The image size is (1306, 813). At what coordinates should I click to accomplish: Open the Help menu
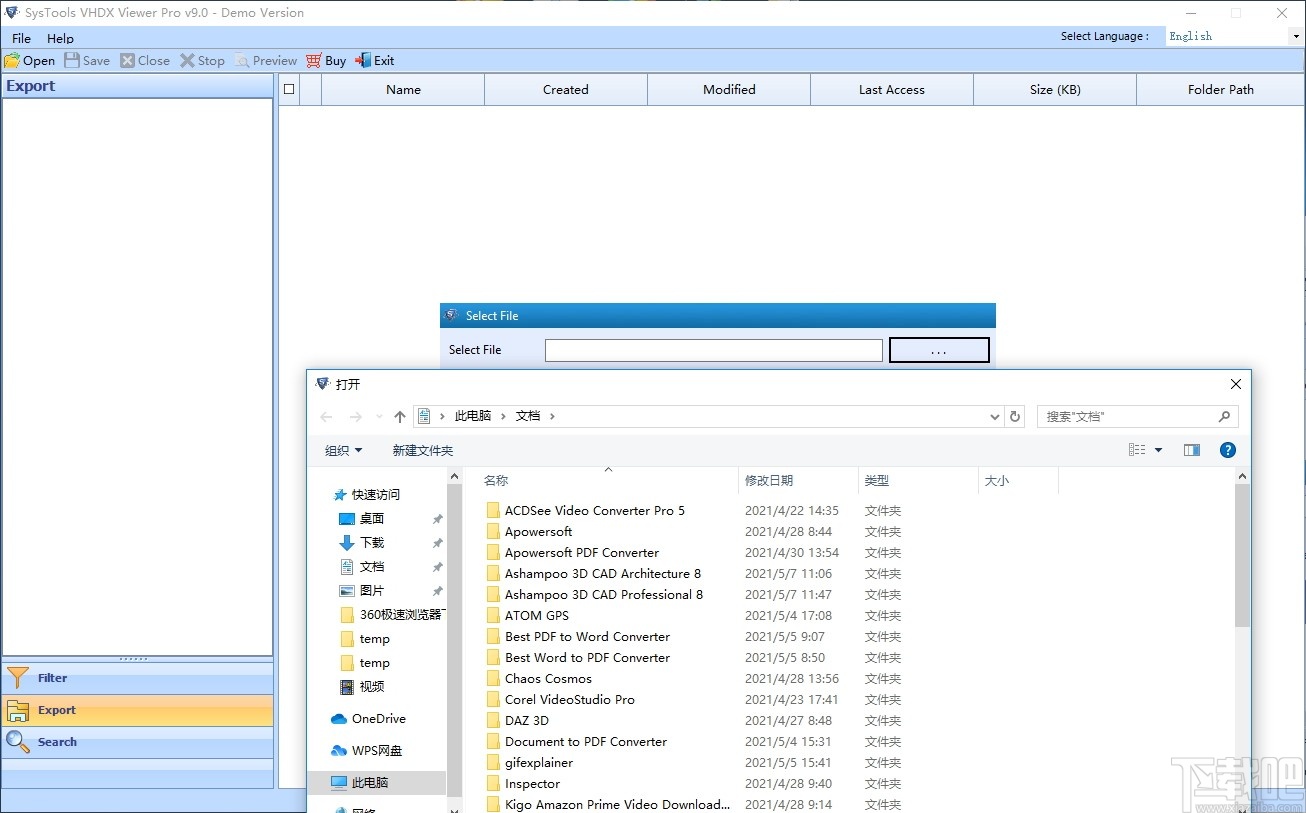(60, 38)
